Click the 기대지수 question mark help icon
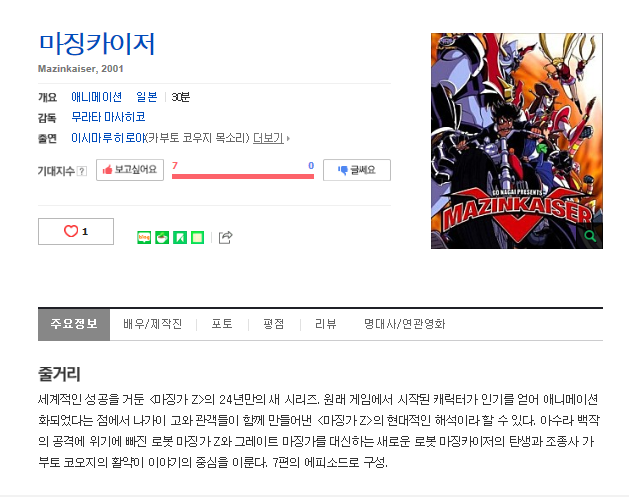This screenshot has width=629, height=497. [82, 171]
